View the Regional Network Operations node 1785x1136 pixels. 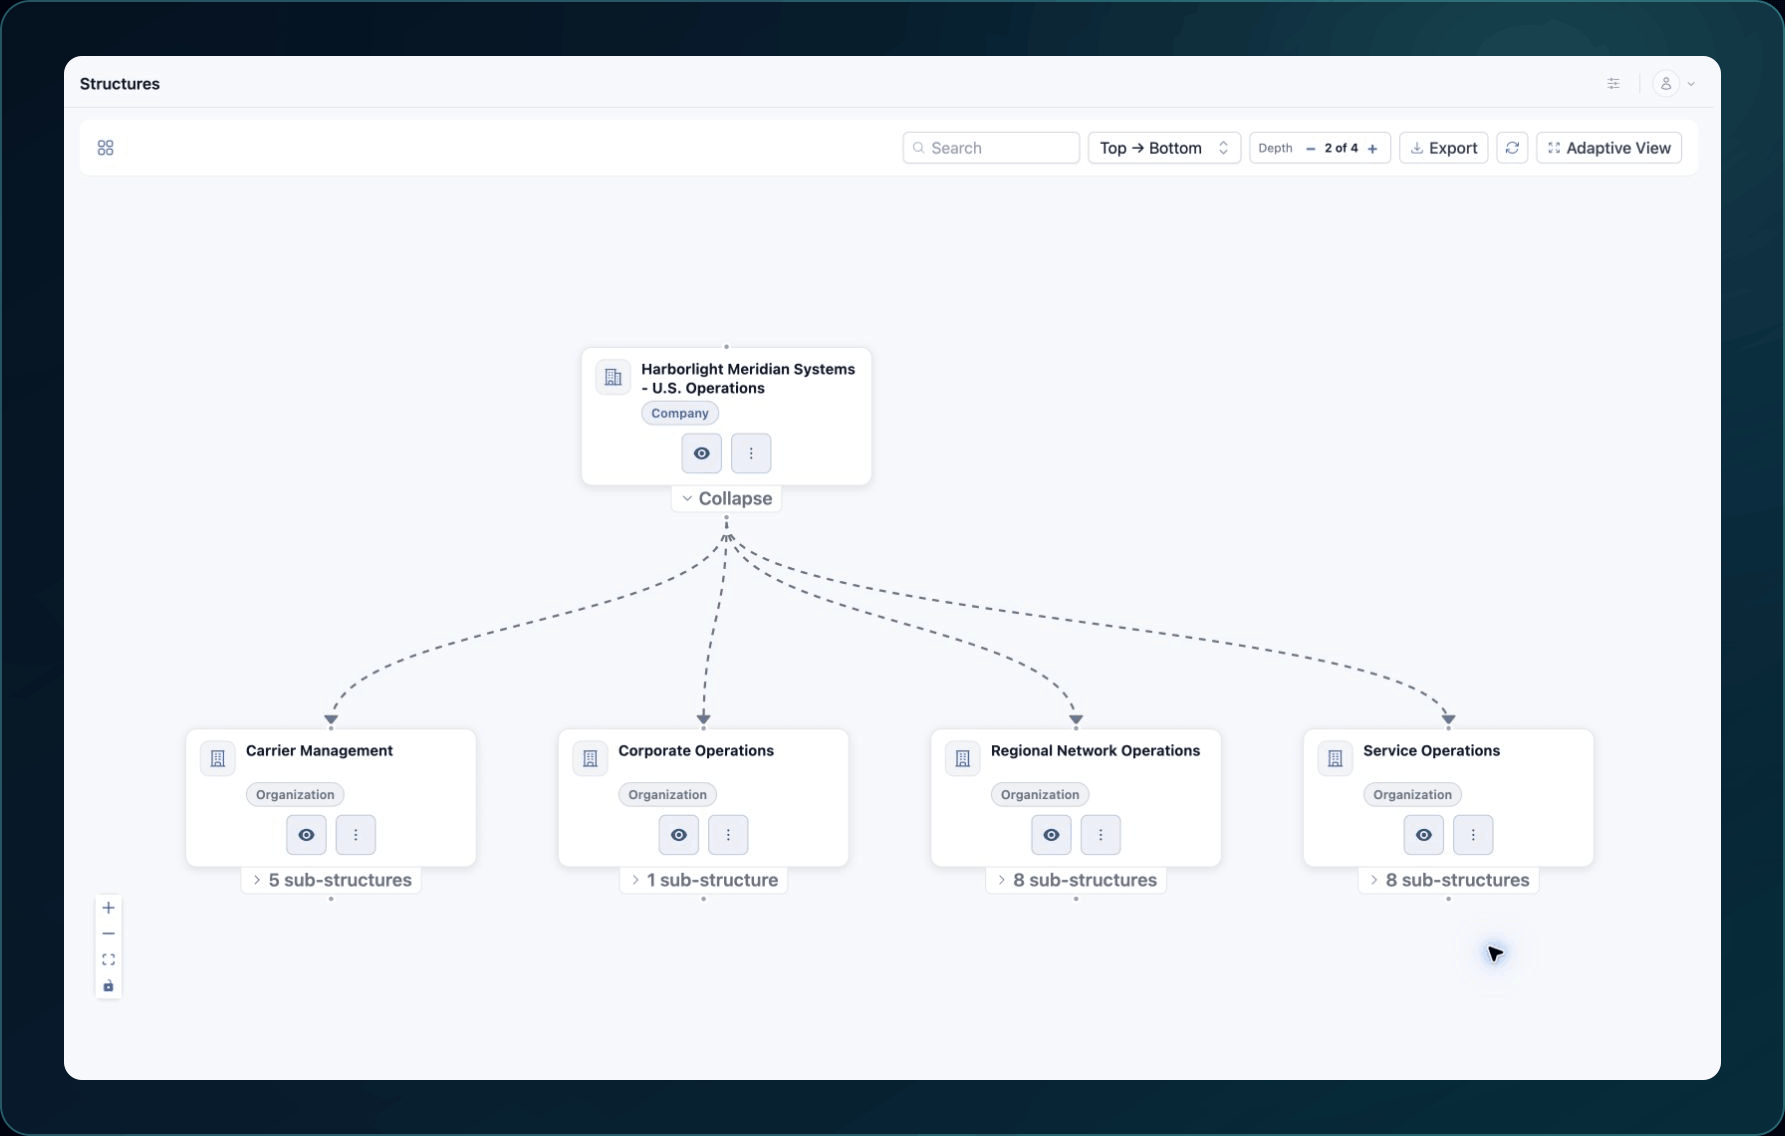[x=1051, y=835]
